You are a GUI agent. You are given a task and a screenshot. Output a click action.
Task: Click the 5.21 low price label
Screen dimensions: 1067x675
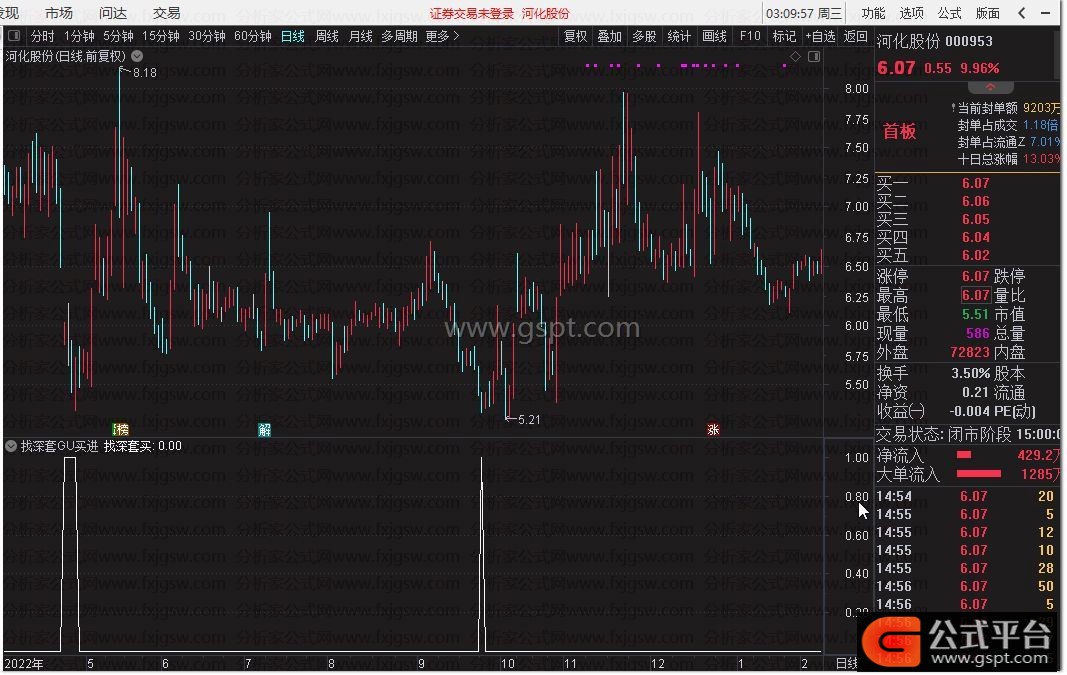(529, 420)
